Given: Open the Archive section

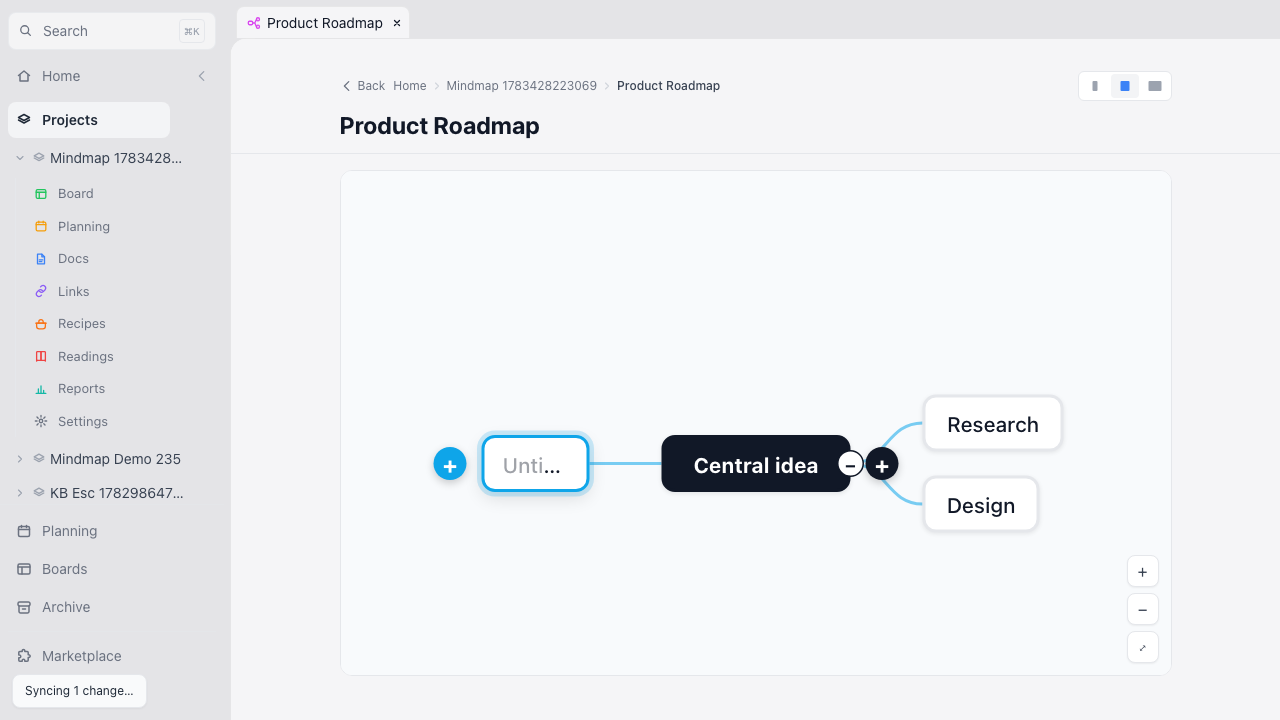Looking at the screenshot, I should click(x=66, y=607).
